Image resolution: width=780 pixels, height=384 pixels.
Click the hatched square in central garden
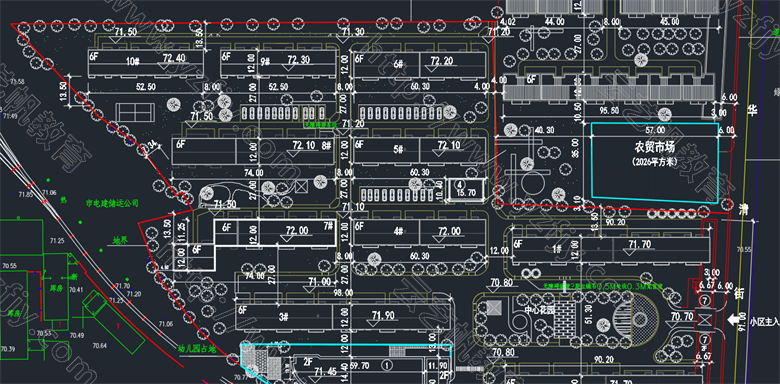pos(494,307)
